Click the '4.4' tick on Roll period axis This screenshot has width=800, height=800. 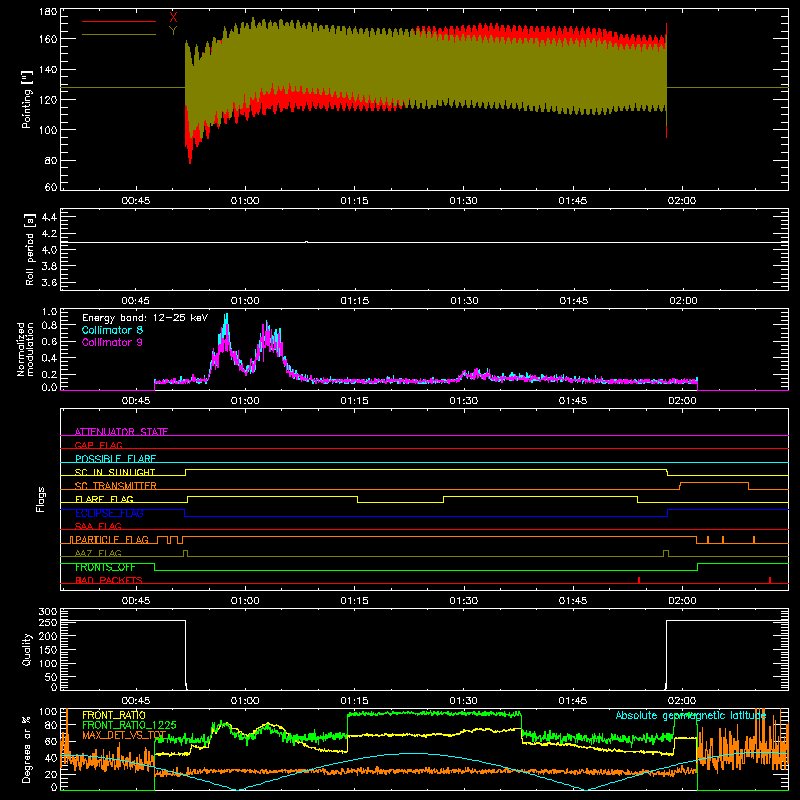pyautogui.click(x=49, y=217)
